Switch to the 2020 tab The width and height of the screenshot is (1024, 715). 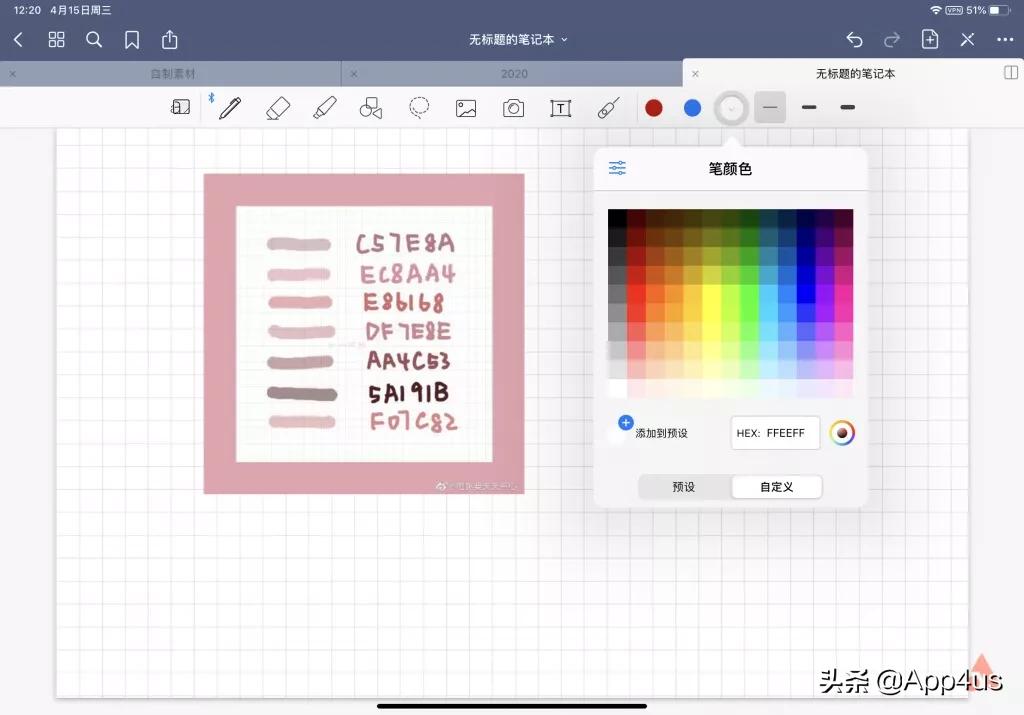pyautogui.click(x=516, y=73)
